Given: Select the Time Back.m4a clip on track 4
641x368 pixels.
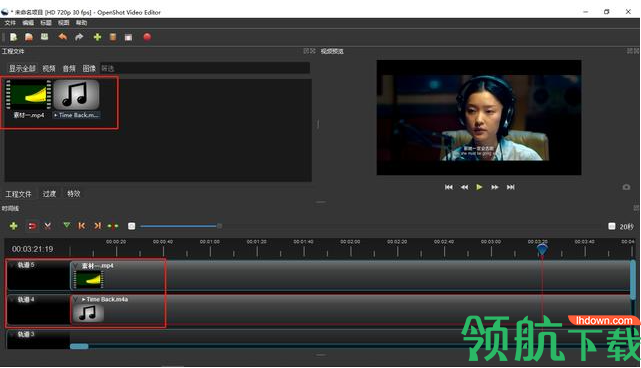Looking at the screenshot, I should (x=350, y=310).
